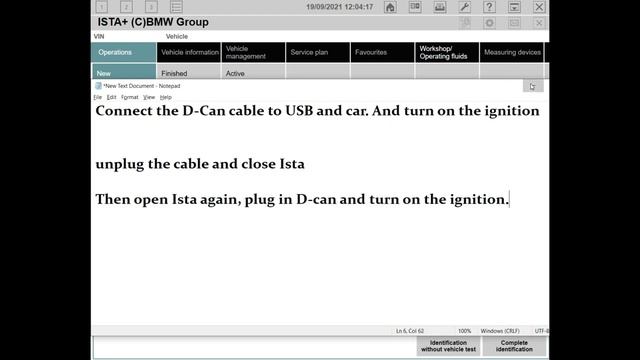Image resolution: width=640 pixels, height=360 pixels.
Task: Open ISTA settings wrench icon
Action: click(x=464, y=7)
